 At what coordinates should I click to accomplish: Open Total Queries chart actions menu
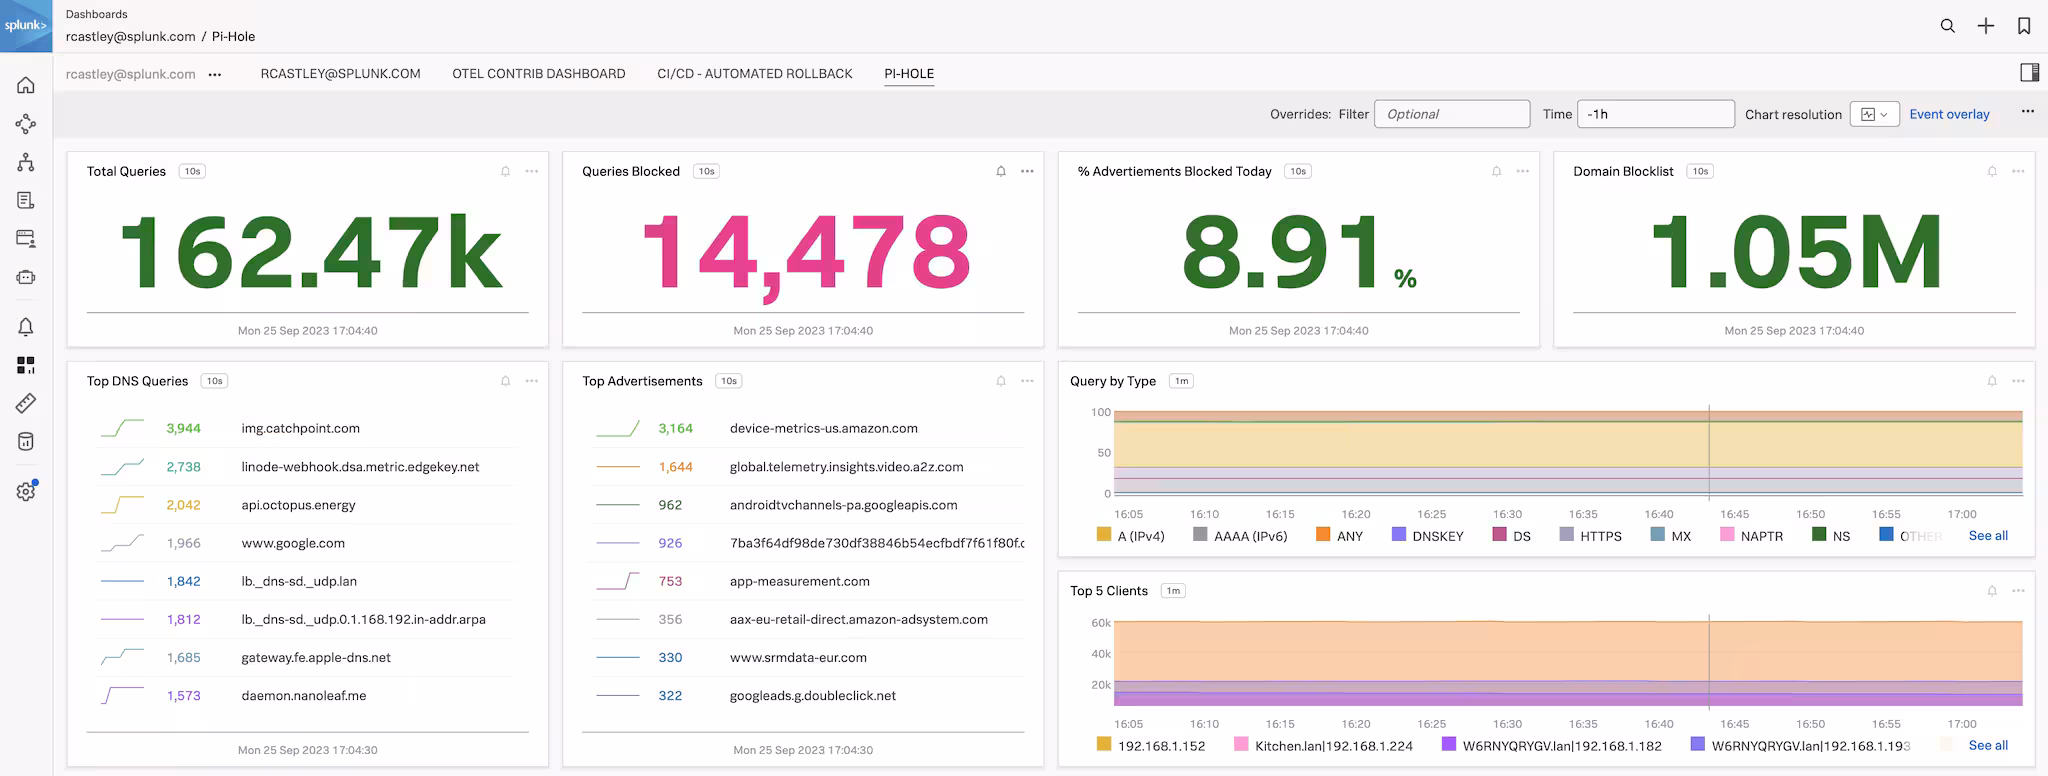click(x=532, y=172)
